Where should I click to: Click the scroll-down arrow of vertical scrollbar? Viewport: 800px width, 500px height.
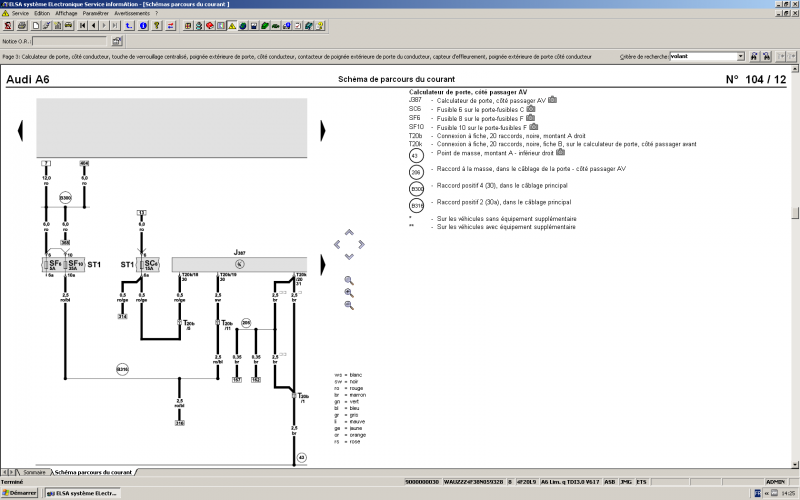pos(795,464)
